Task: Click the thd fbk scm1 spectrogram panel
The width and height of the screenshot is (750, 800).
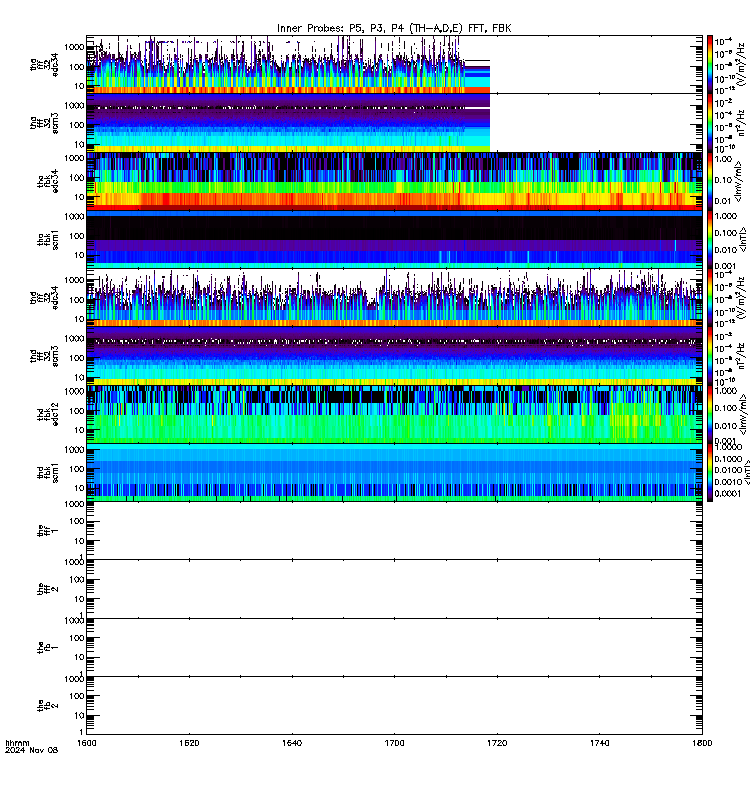Action: click(x=394, y=472)
